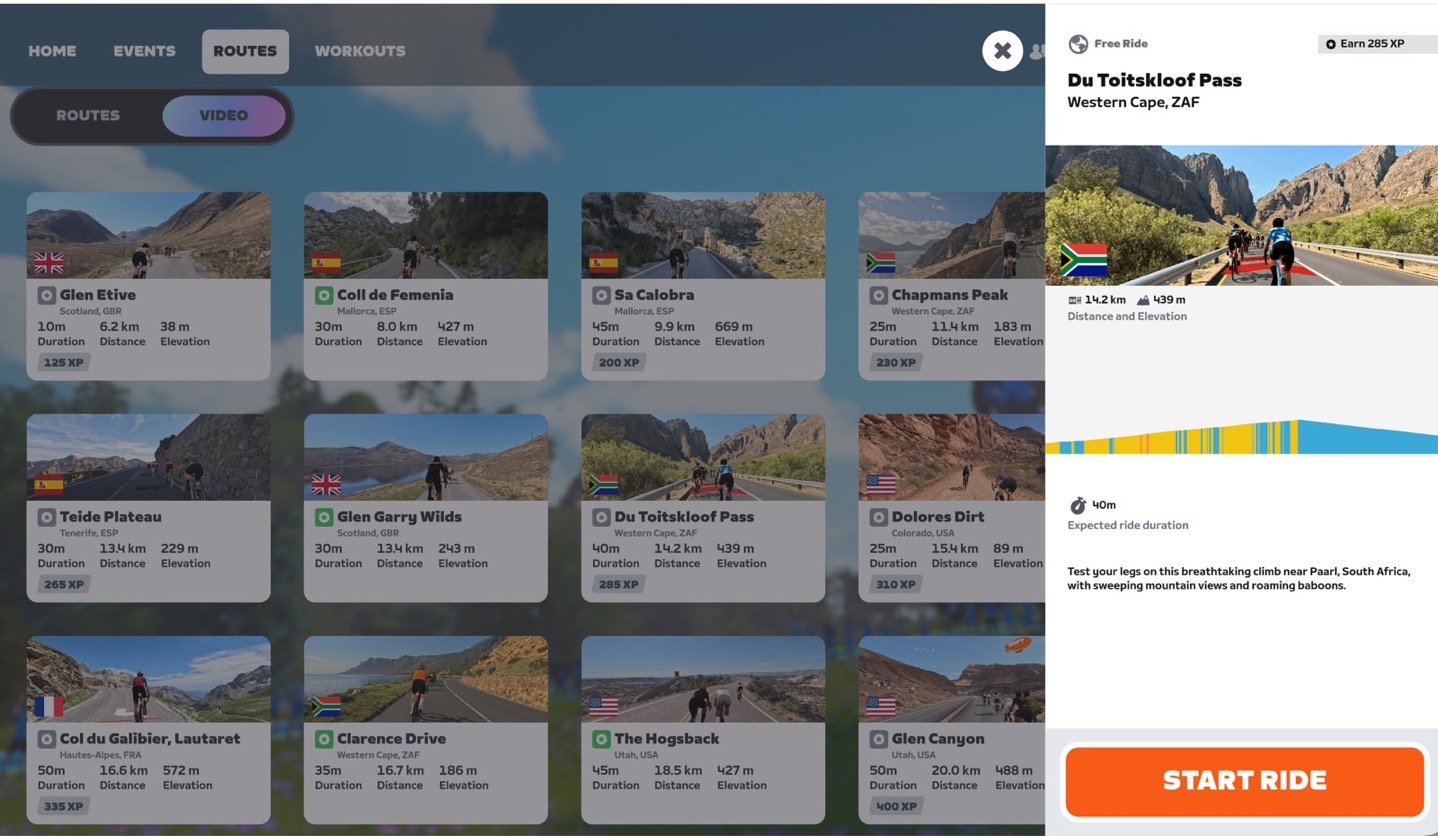Screen dimensions: 1438x836
Task: Pick The Hogsback route thumbnail
Action: point(703,679)
